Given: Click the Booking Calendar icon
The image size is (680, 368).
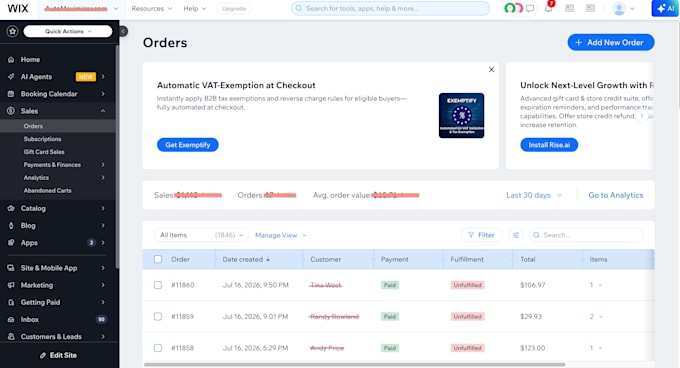Looking at the screenshot, I should (x=11, y=94).
